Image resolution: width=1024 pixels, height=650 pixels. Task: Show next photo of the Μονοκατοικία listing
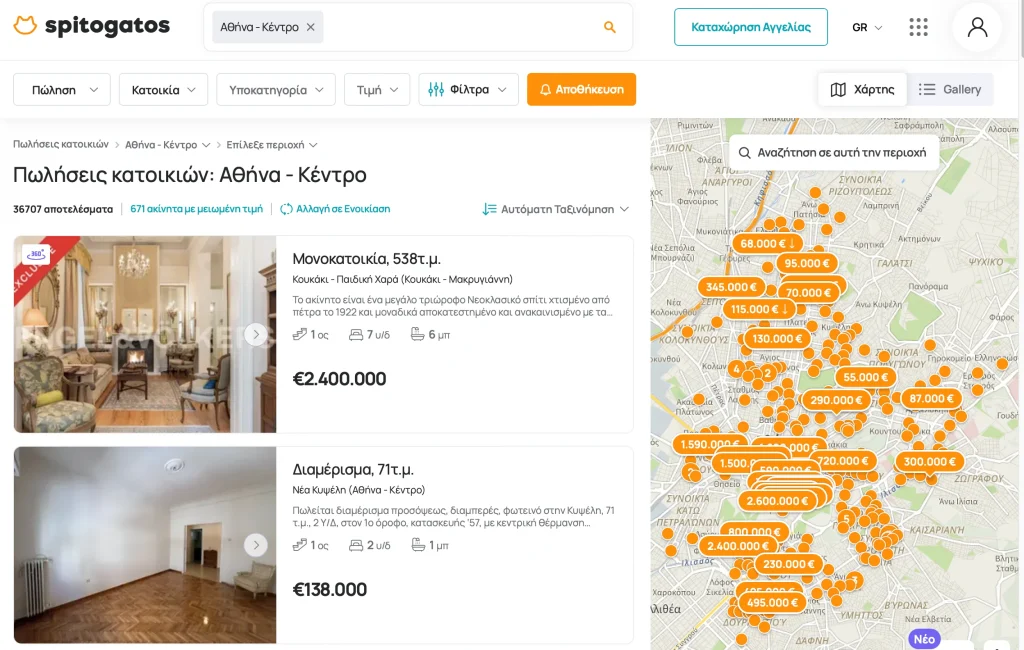(x=256, y=334)
